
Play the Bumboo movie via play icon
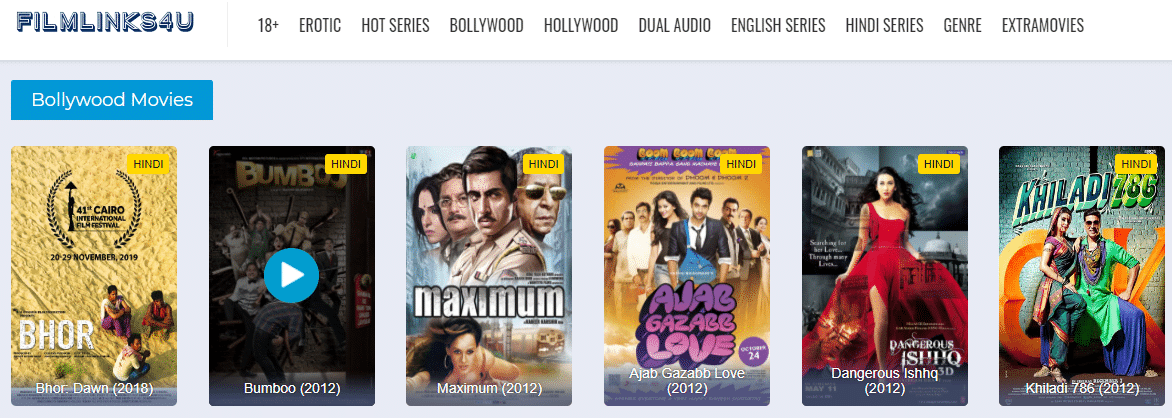(x=292, y=275)
